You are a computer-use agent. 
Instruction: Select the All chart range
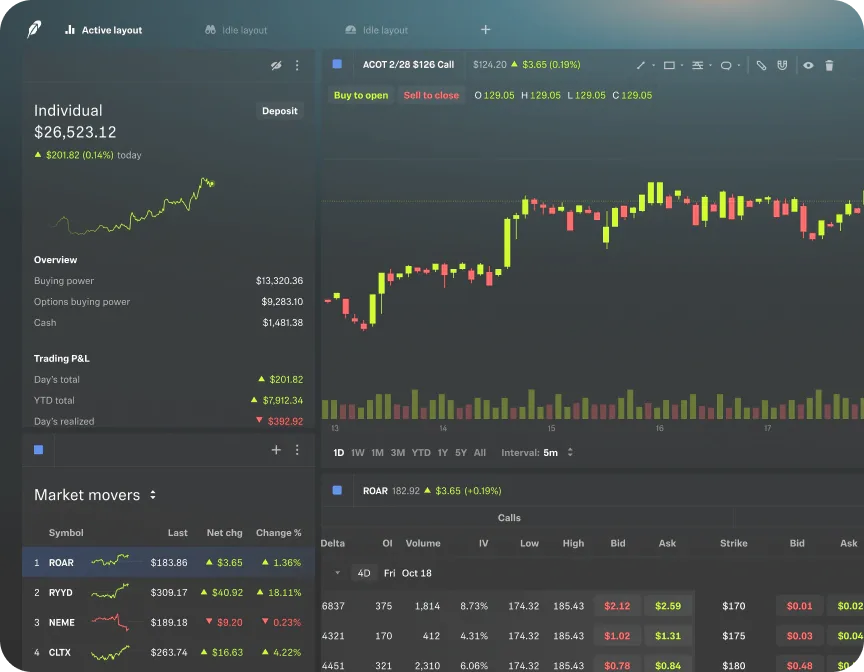pyautogui.click(x=480, y=452)
